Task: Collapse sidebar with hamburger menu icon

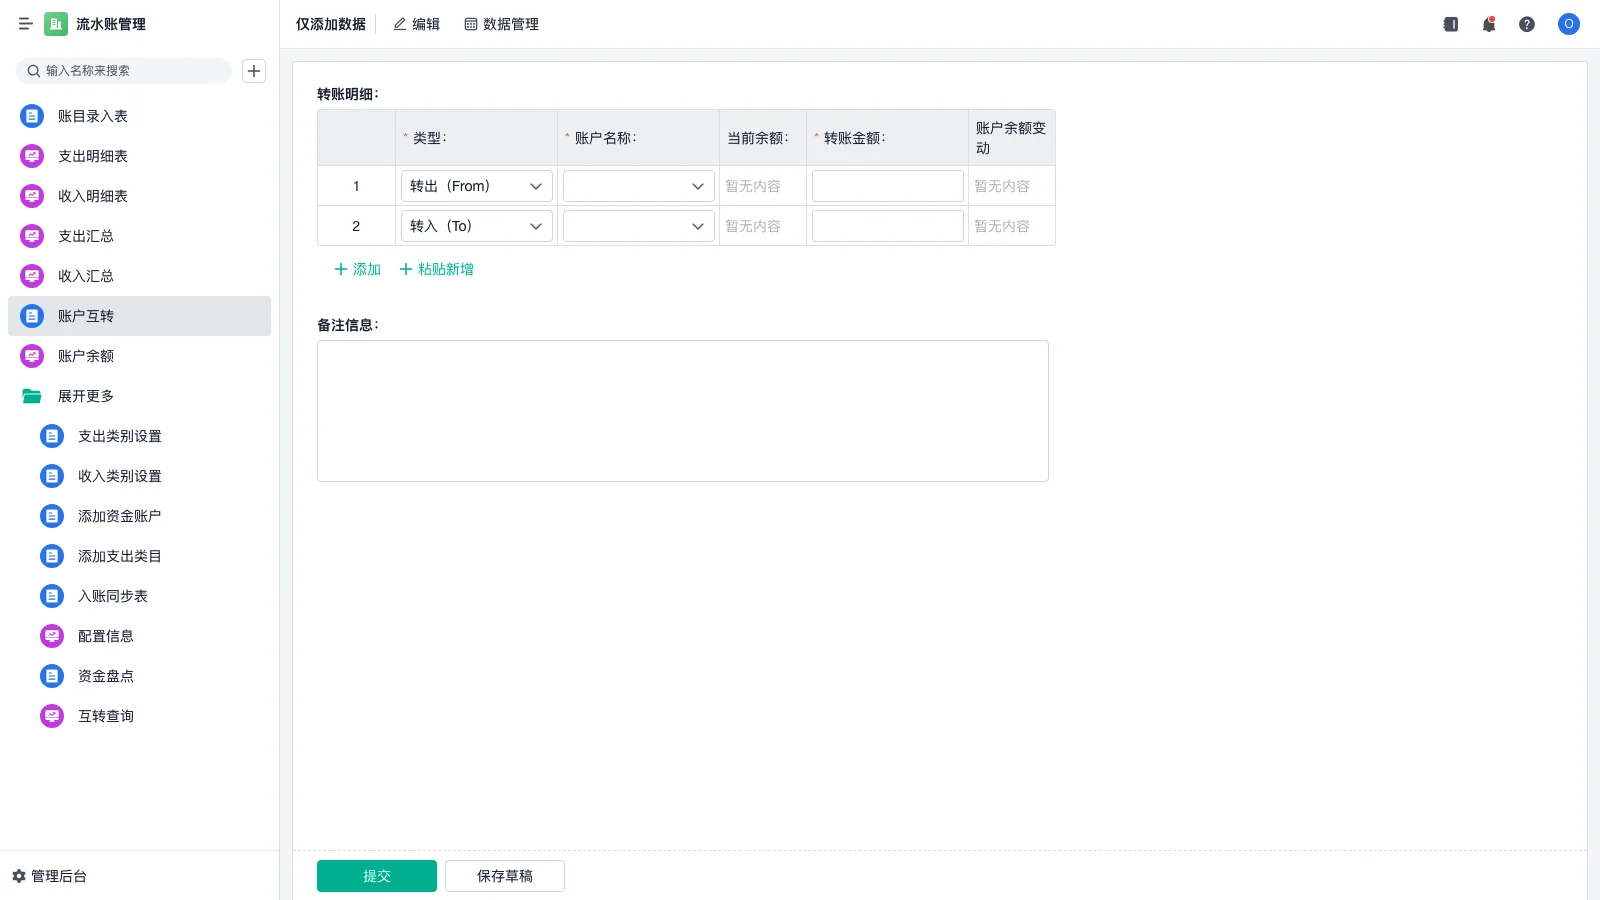Action: click(26, 24)
